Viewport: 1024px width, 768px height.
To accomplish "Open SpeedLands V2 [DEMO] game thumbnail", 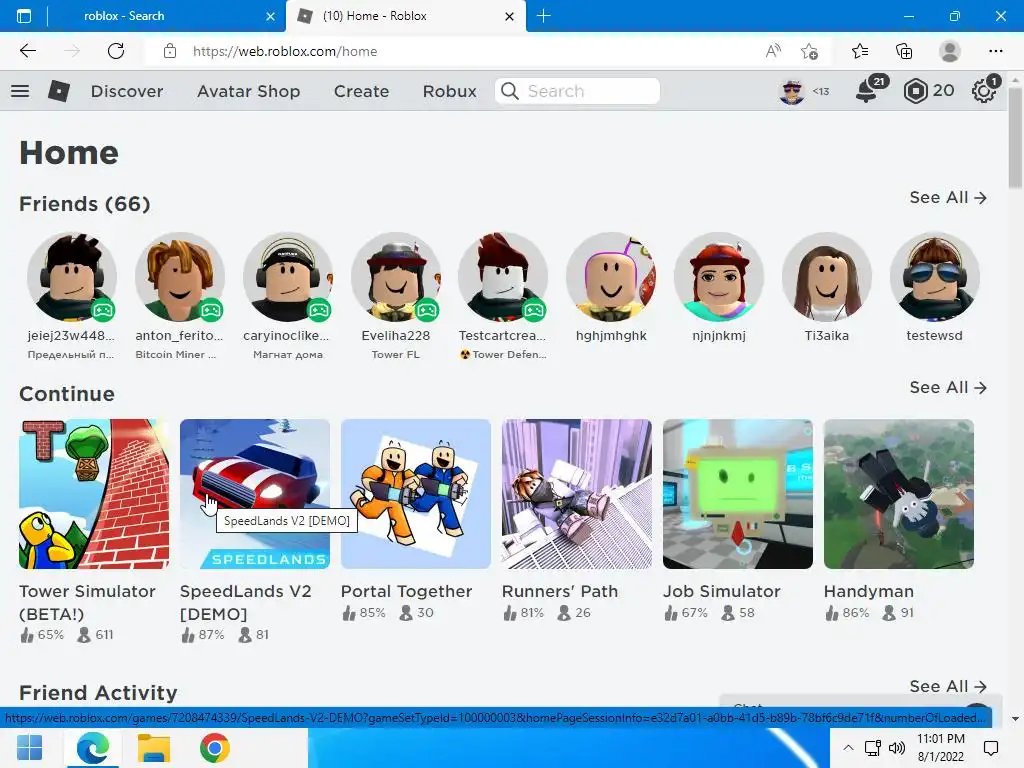I will point(255,494).
